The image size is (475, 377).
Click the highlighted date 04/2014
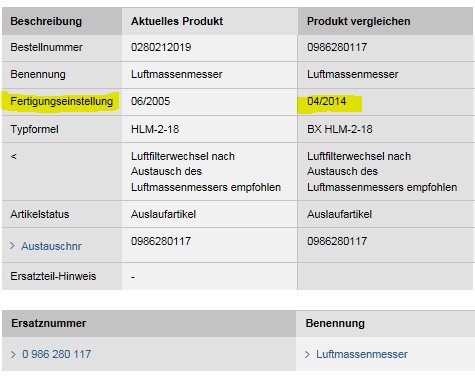tap(327, 101)
